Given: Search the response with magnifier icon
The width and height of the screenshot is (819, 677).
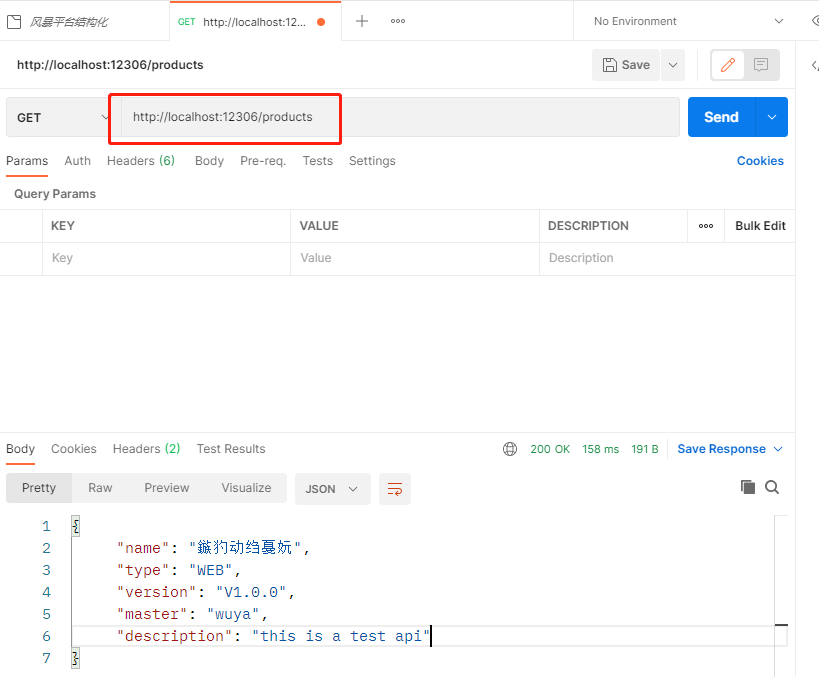Looking at the screenshot, I should pos(772,487).
